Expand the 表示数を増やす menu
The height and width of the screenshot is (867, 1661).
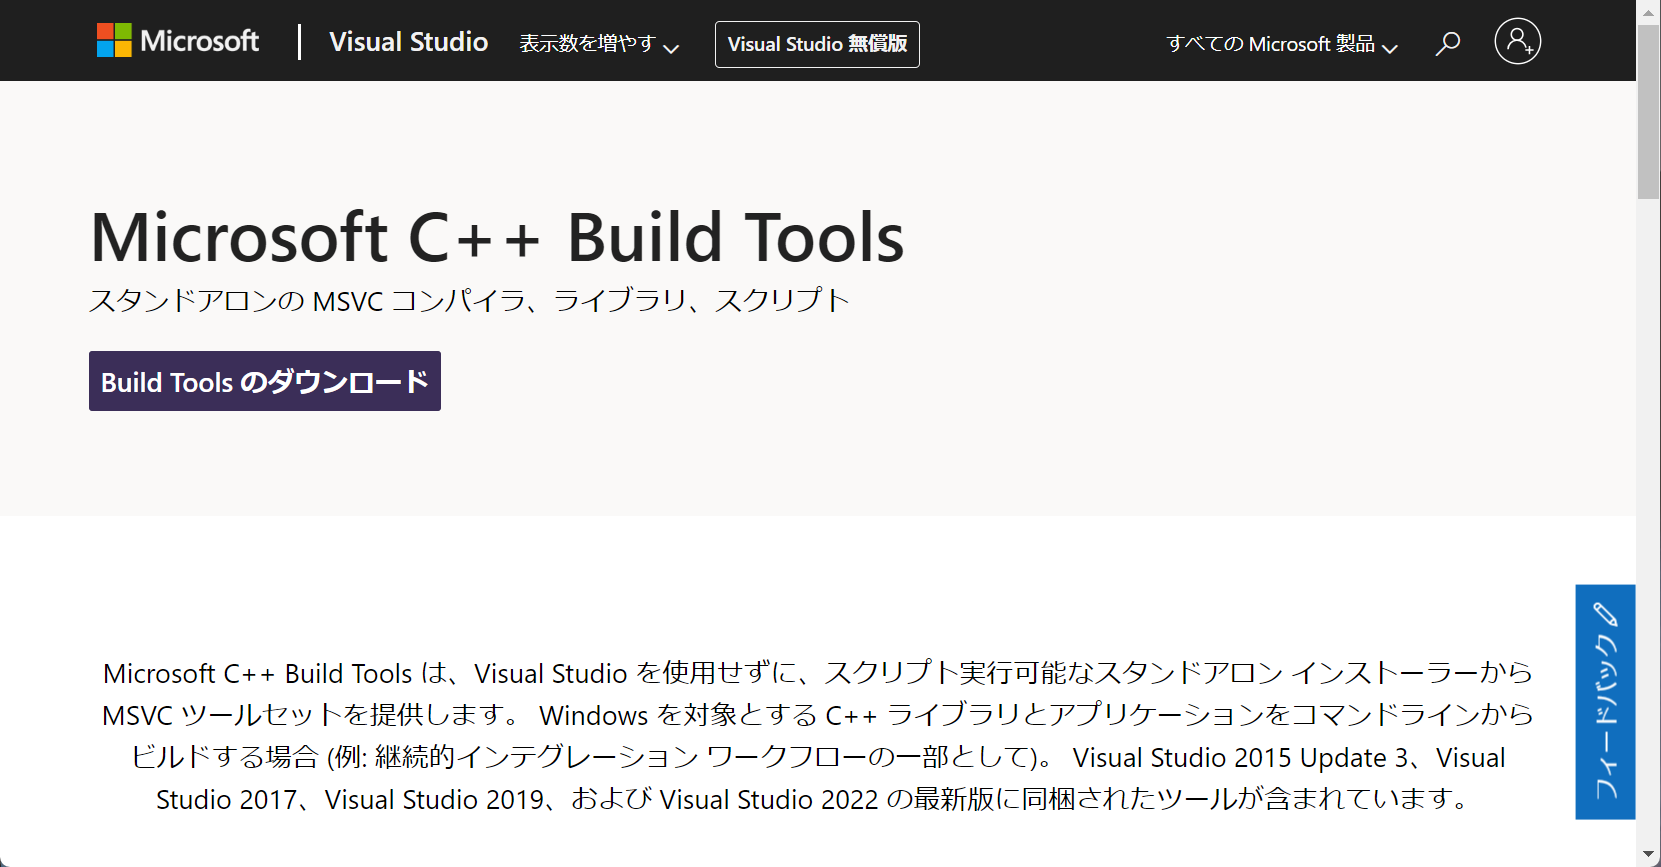599,44
